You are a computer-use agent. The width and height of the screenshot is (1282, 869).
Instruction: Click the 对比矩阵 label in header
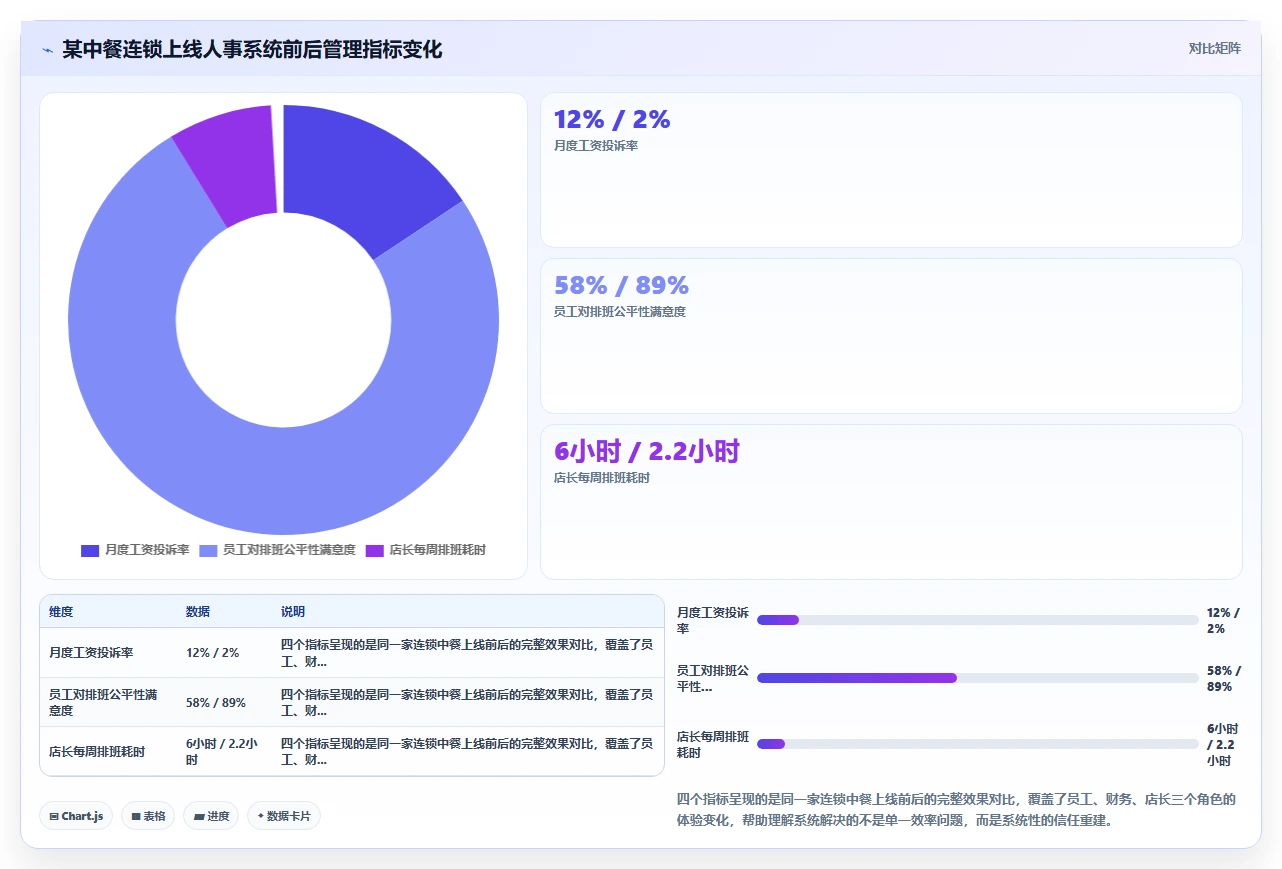point(1214,48)
